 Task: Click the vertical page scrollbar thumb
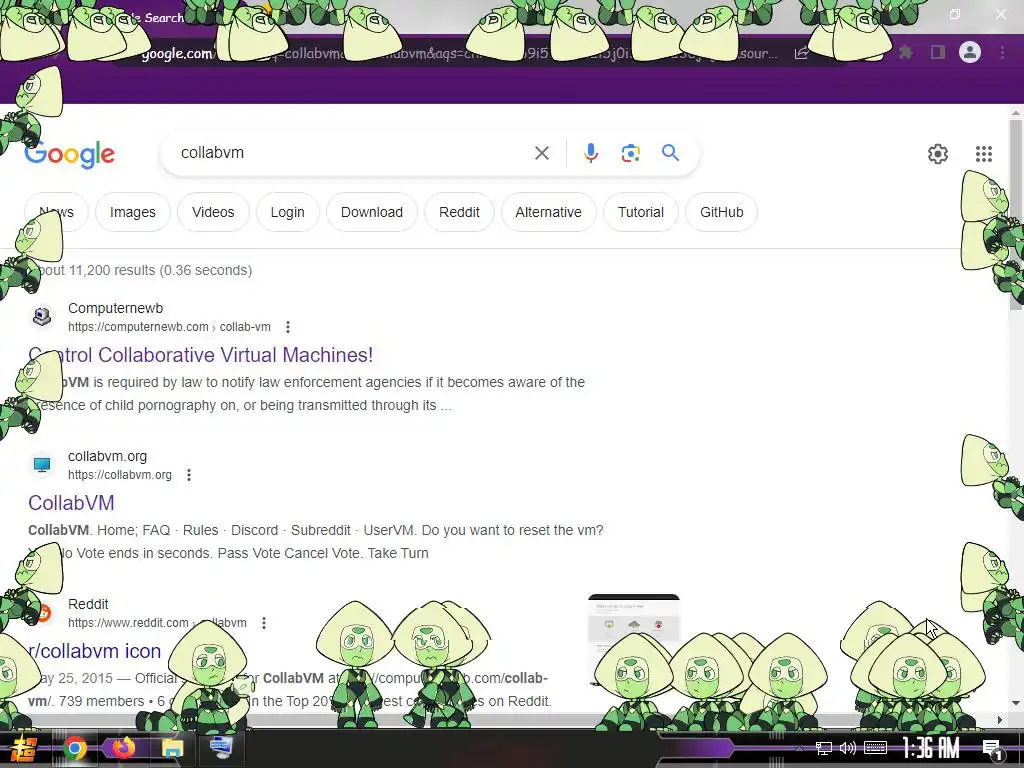[x=1016, y=216]
